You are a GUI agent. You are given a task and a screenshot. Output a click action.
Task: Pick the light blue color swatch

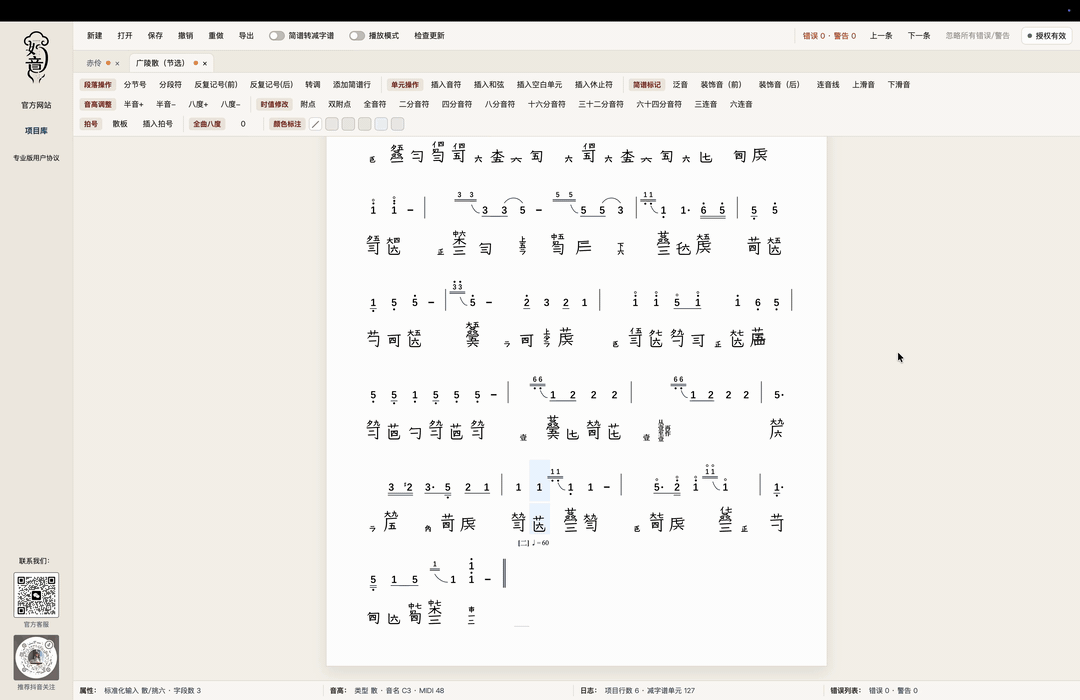pos(381,124)
